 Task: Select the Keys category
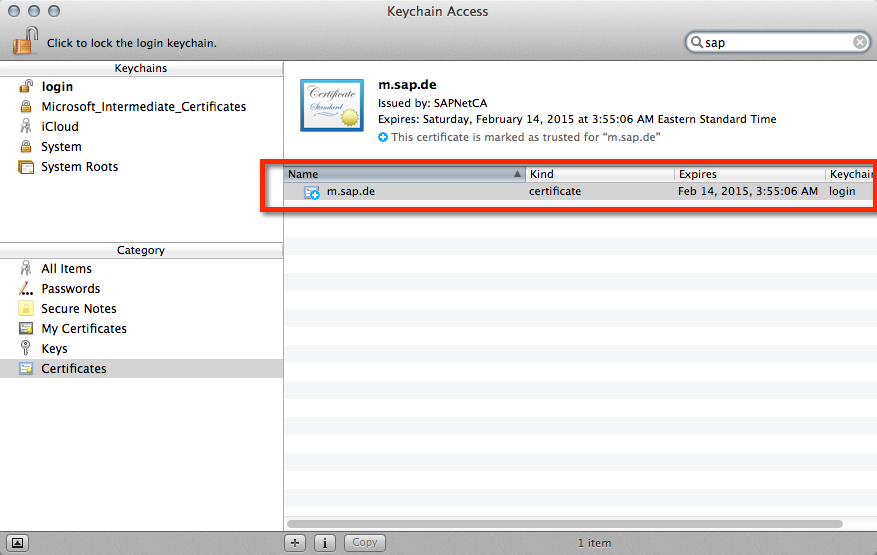54,349
